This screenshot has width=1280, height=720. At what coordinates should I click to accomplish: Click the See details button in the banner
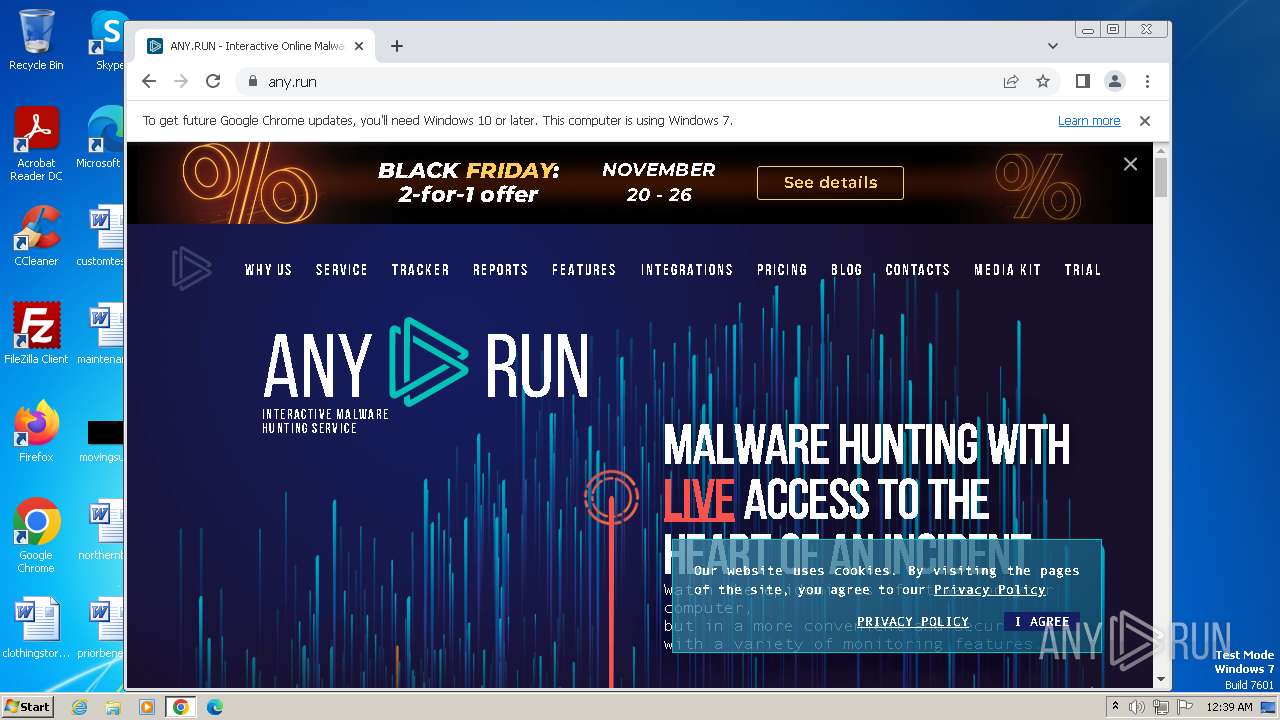830,183
